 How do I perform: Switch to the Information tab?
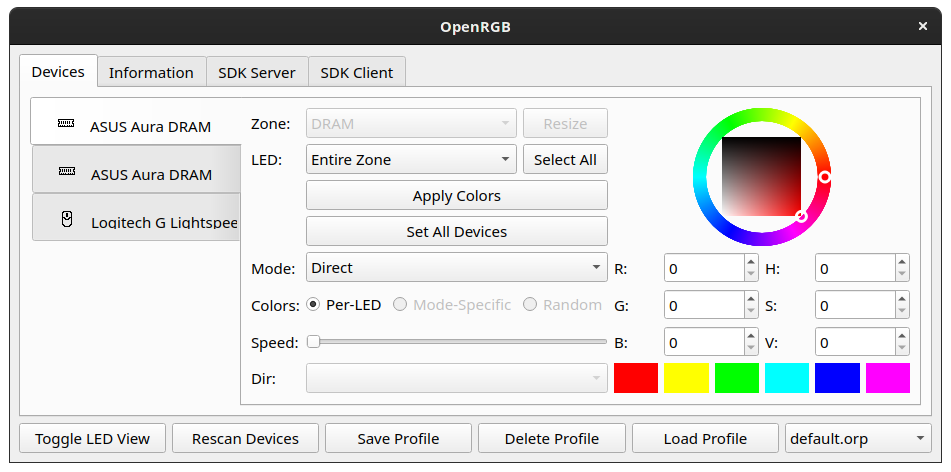(152, 73)
